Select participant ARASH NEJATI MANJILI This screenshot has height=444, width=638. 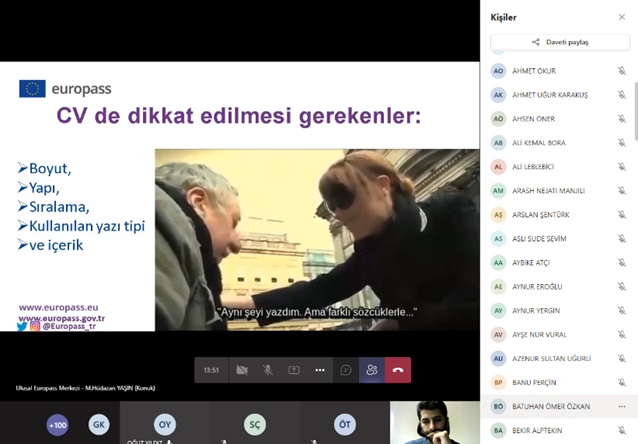click(x=559, y=190)
